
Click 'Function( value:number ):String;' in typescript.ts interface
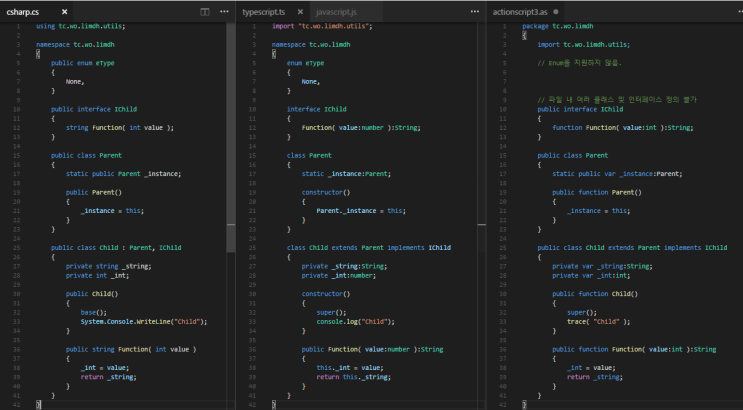361,128
